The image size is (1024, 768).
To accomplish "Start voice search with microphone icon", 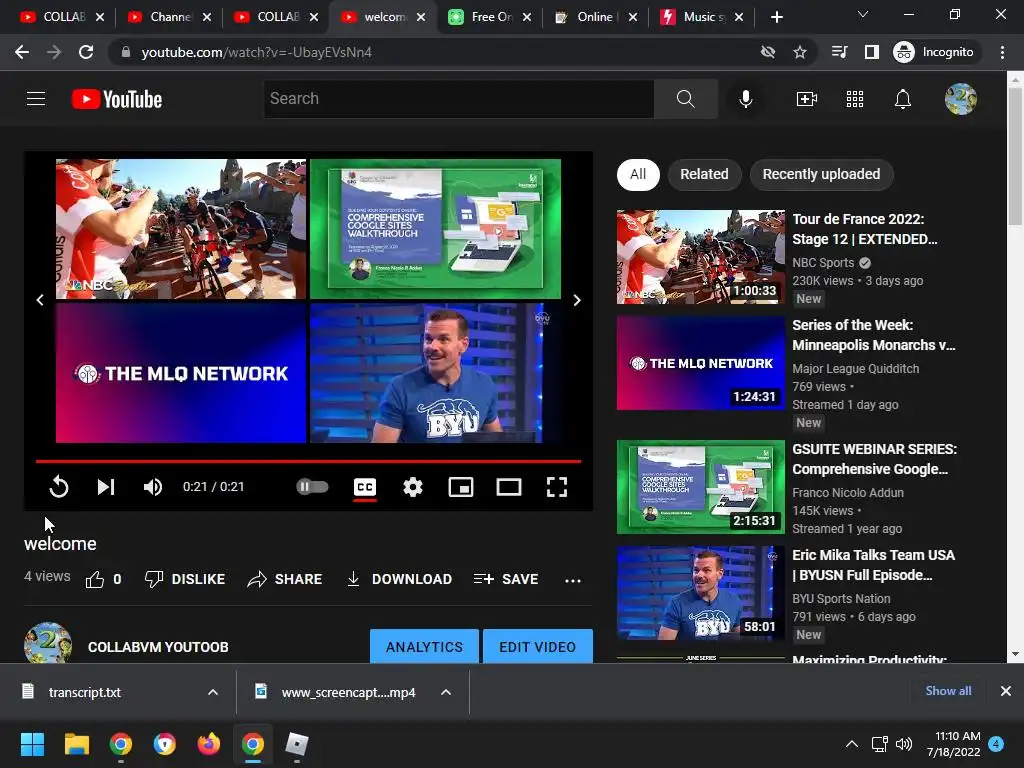I will (746, 99).
